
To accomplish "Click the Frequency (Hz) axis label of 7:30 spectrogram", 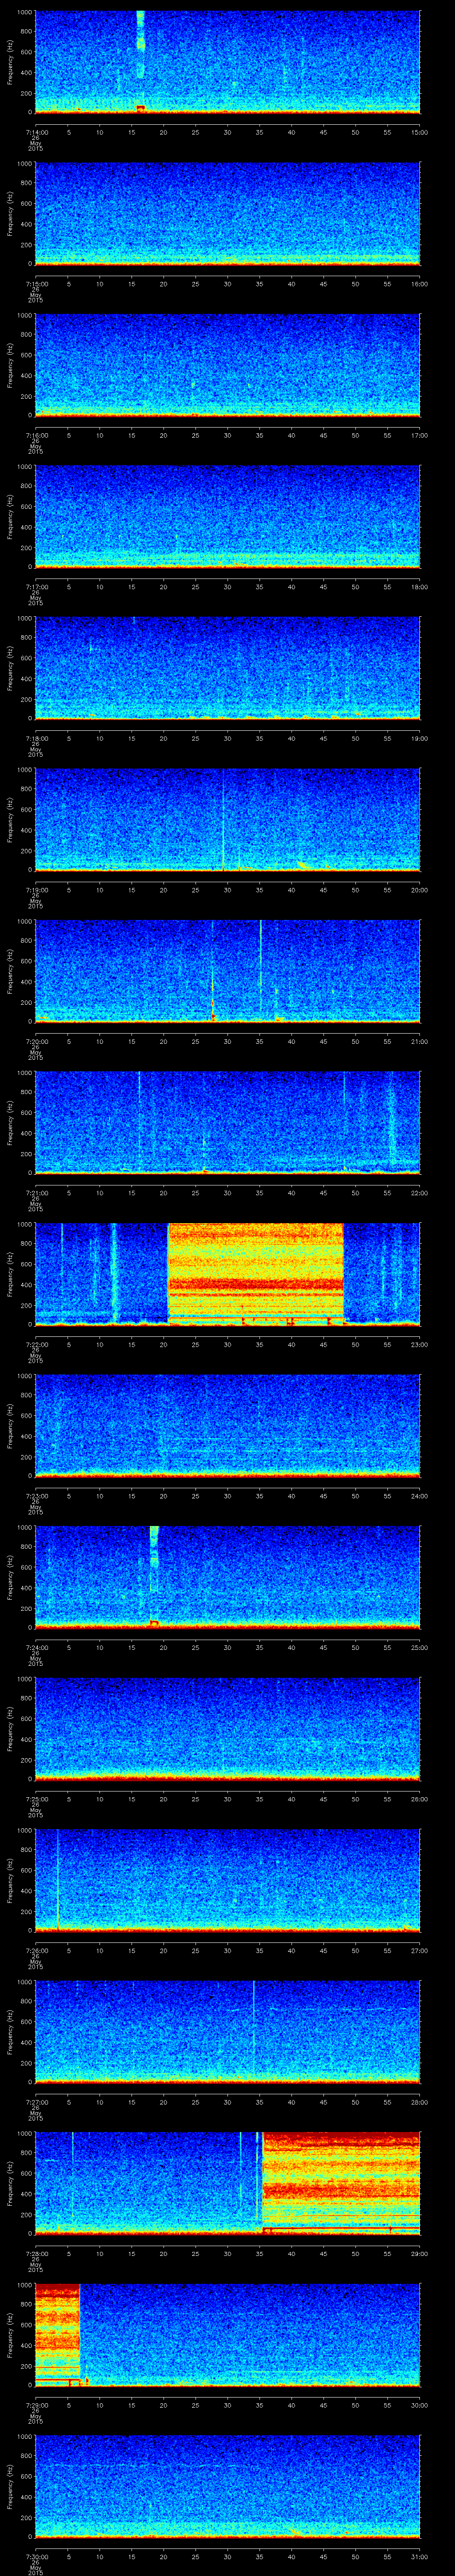I will point(10,2486).
